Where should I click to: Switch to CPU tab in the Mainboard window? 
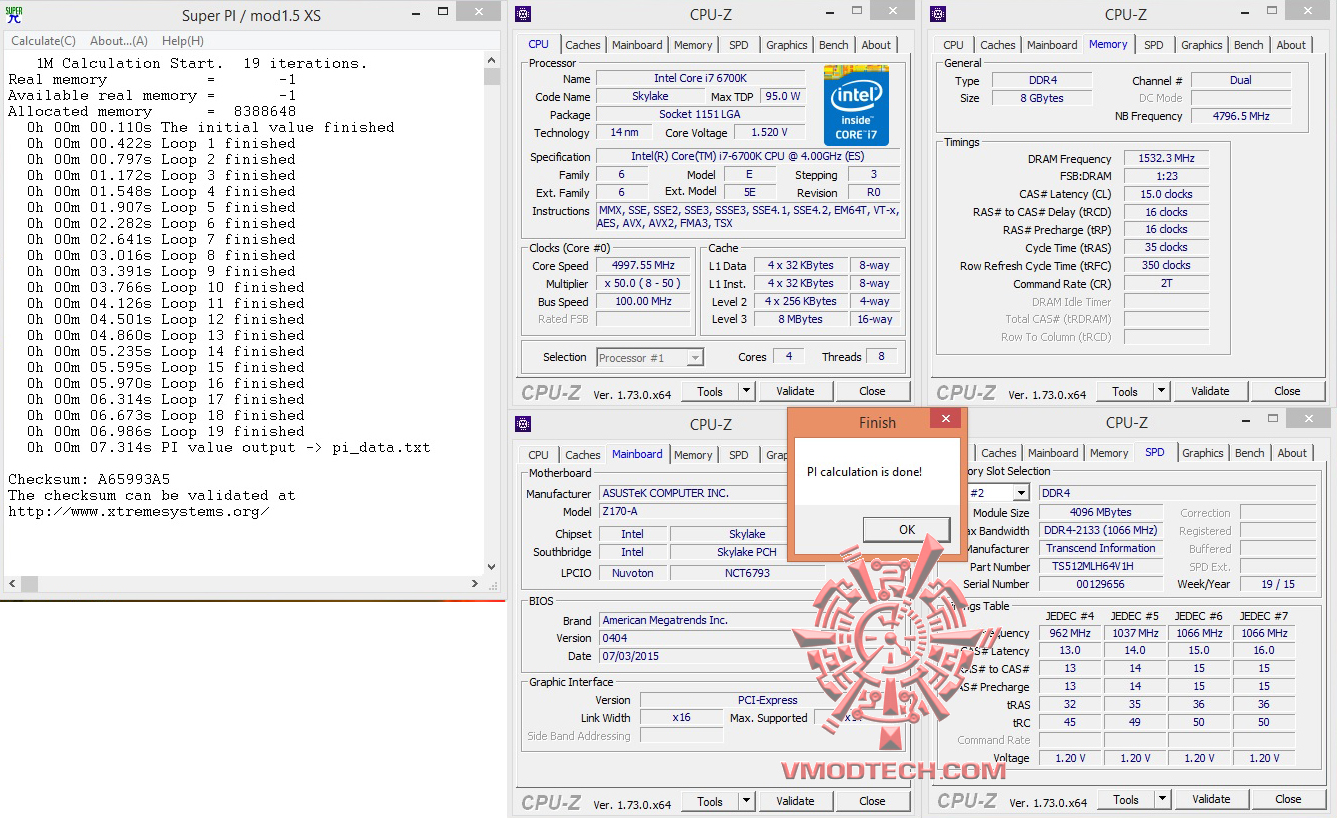coord(539,455)
